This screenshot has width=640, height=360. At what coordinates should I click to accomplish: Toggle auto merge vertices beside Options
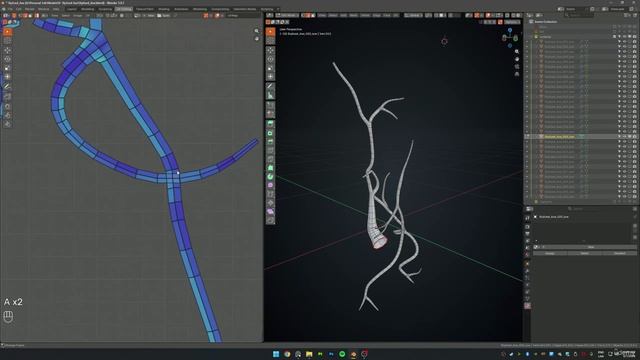coord(500,22)
